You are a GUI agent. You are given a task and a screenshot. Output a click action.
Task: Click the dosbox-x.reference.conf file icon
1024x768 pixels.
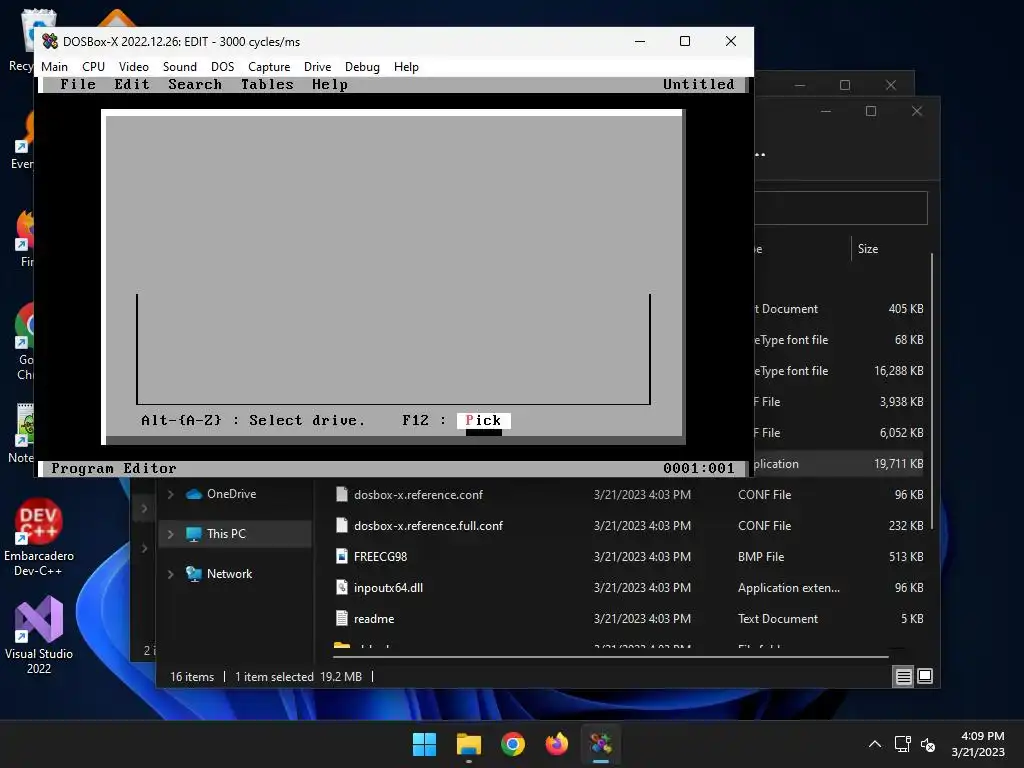342,494
